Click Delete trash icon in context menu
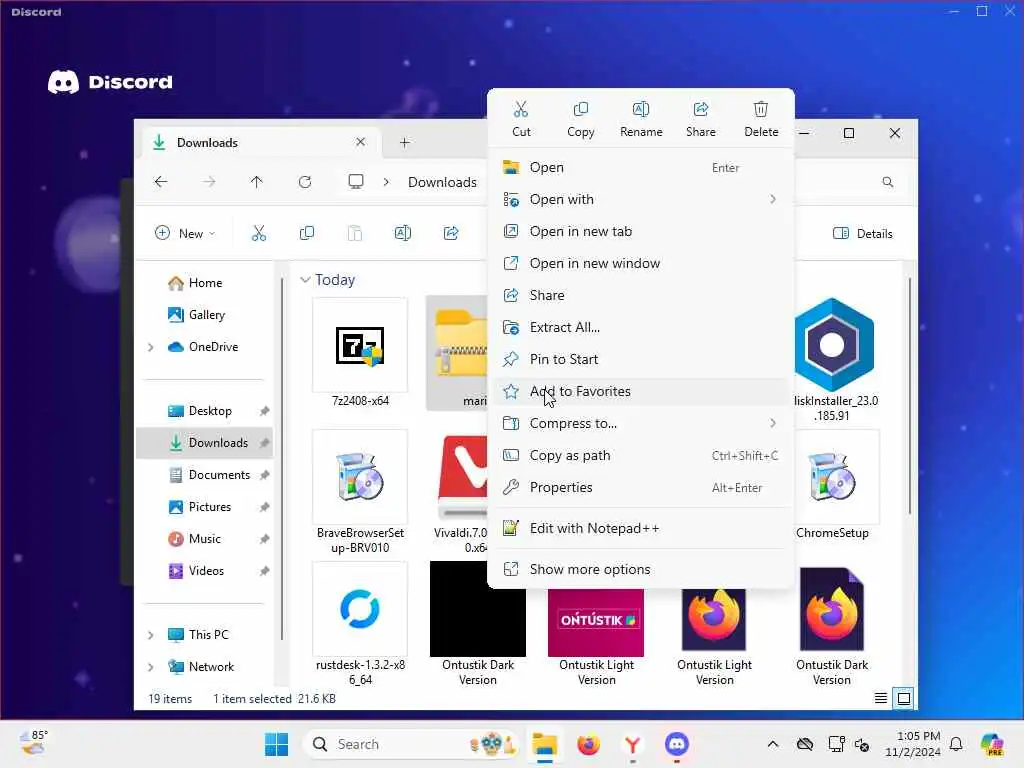Screen dimensions: 1024x768 click(761, 118)
